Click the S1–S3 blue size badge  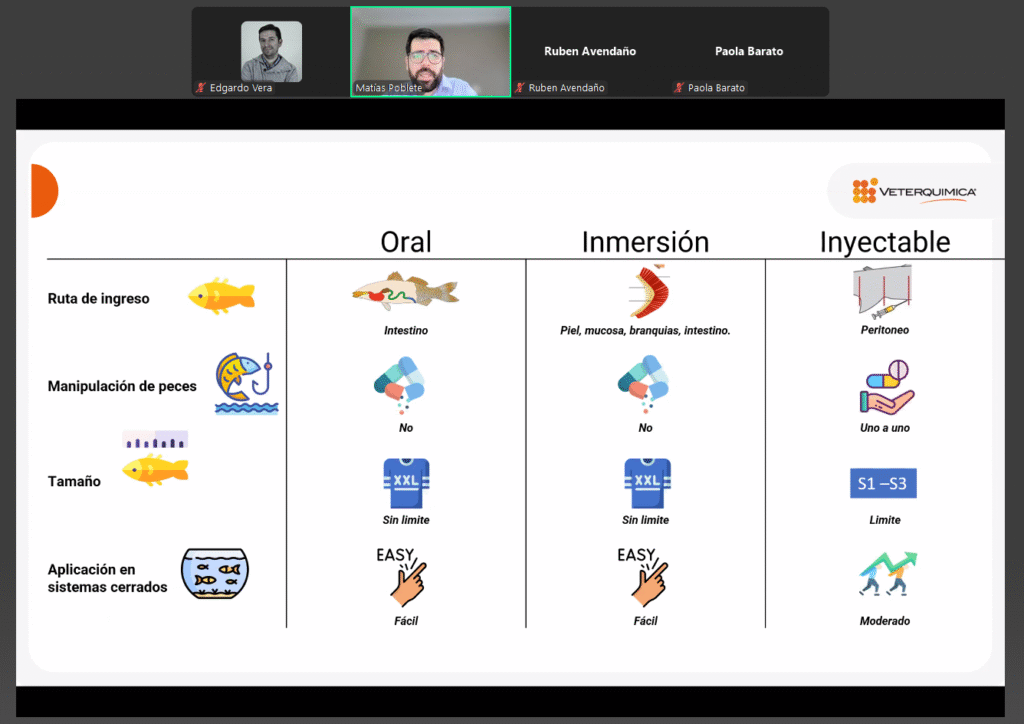[883, 483]
